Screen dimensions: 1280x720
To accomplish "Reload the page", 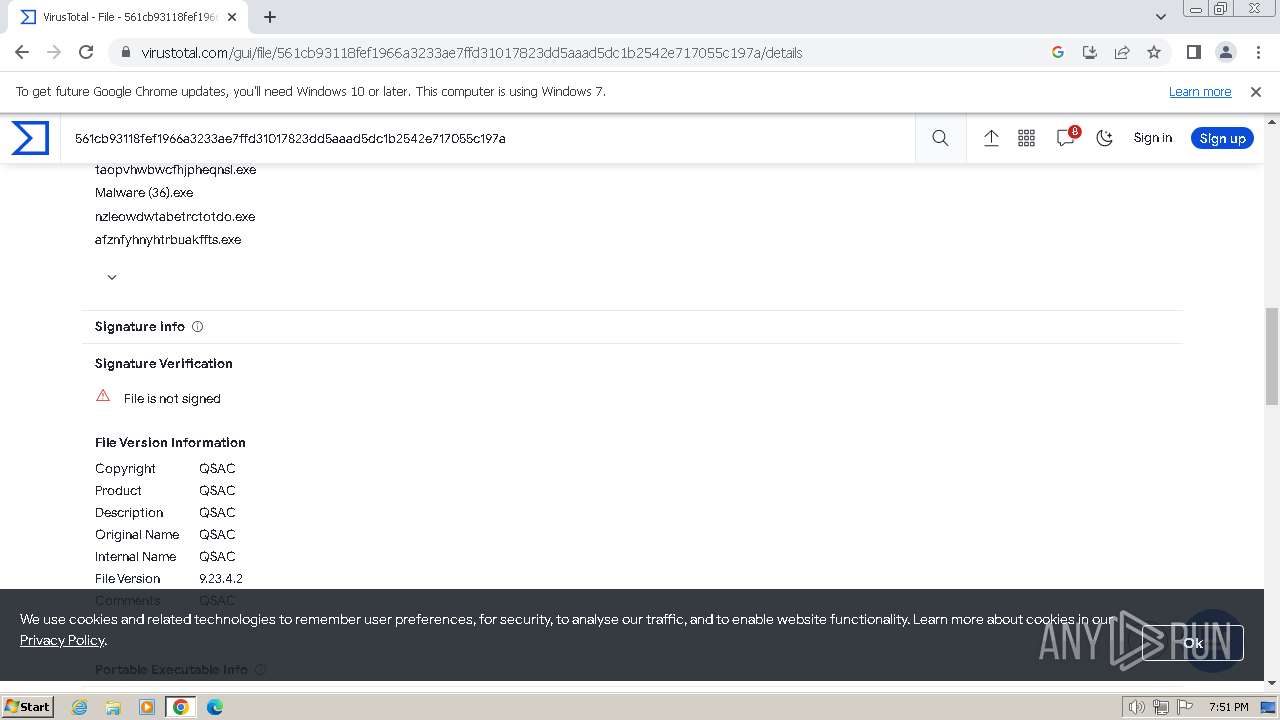I will (86, 52).
